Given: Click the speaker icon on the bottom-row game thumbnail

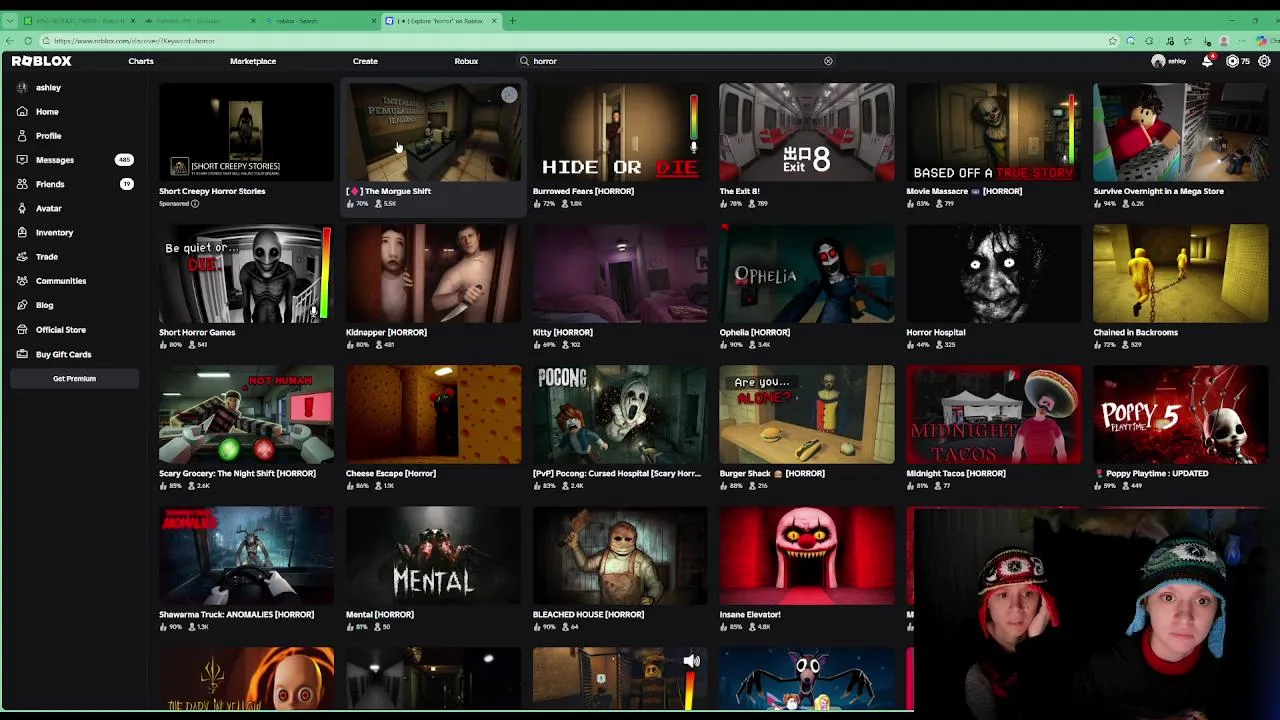Looking at the screenshot, I should 691,661.
